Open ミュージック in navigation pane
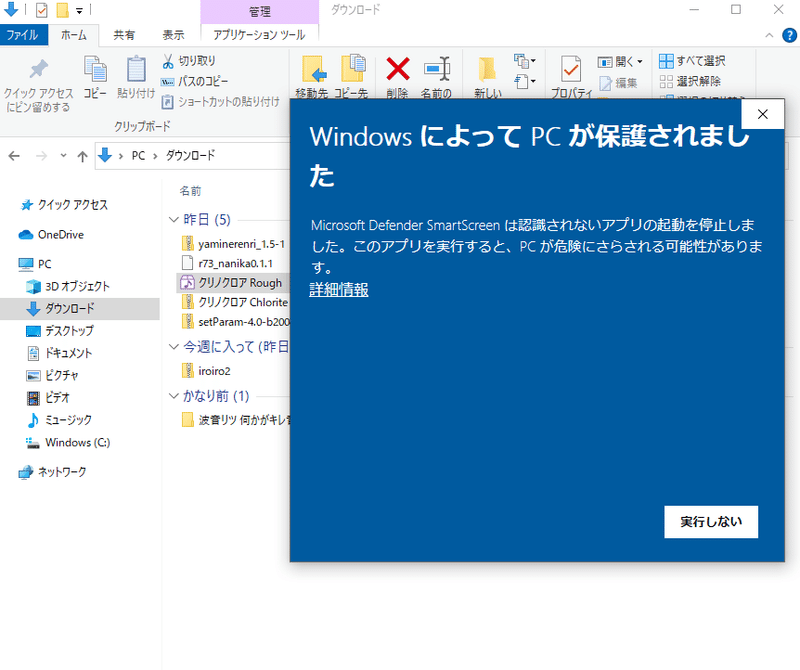Screen dimensions: 800x670 (59, 420)
